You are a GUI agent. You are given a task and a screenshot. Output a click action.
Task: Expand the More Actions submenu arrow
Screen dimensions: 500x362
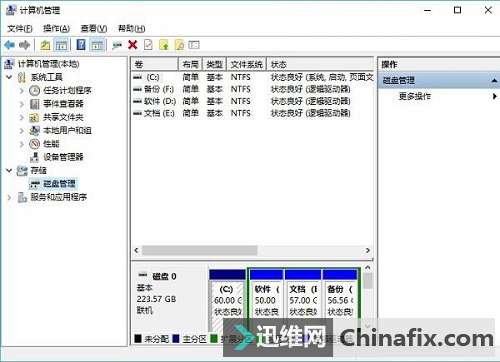click(x=495, y=97)
